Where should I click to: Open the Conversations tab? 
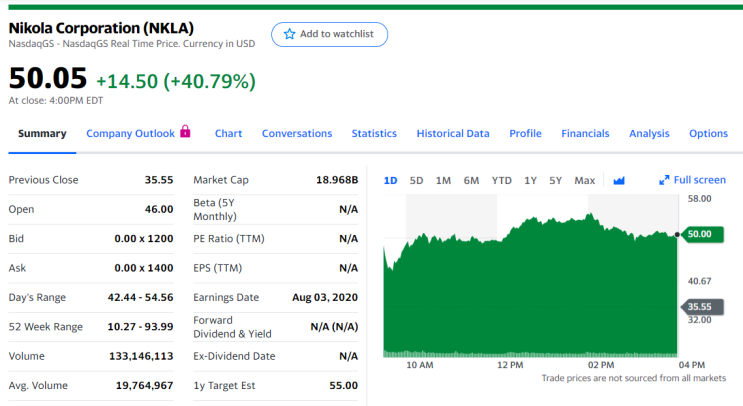click(x=297, y=134)
